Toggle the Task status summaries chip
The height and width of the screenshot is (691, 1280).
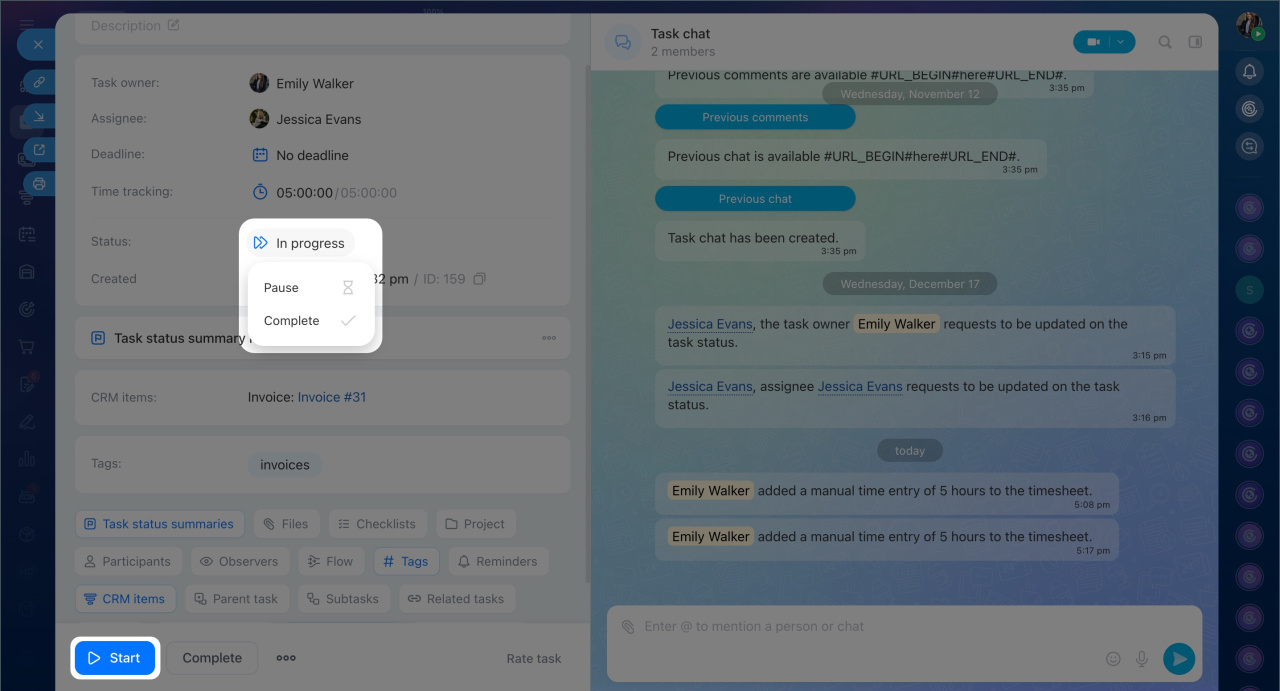coord(159,523)
